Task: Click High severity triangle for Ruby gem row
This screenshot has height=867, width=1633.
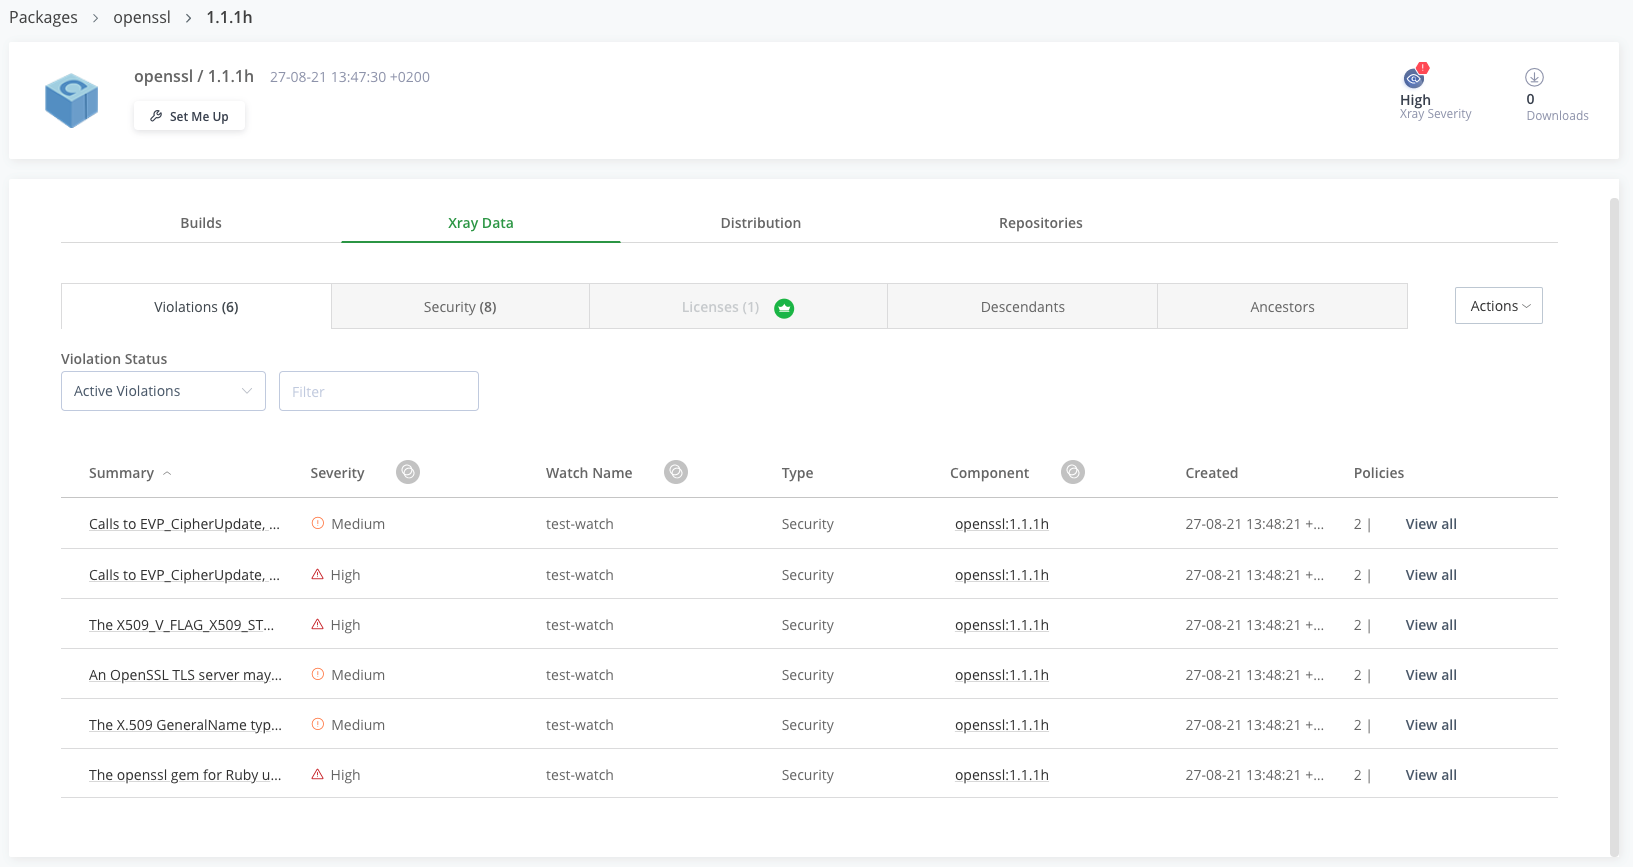Action: [x=318, y=774]
